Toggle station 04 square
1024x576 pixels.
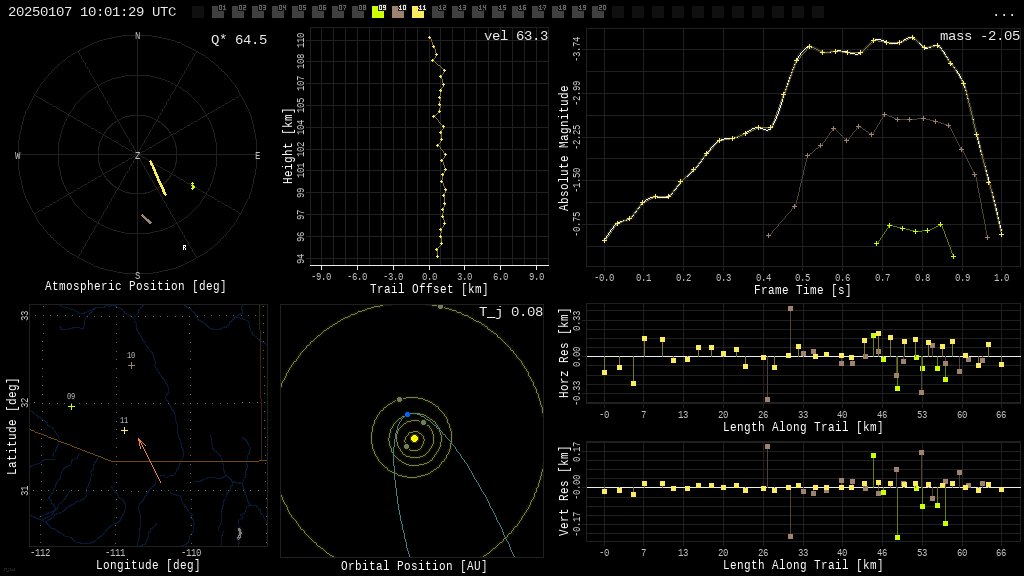point(278,12)
